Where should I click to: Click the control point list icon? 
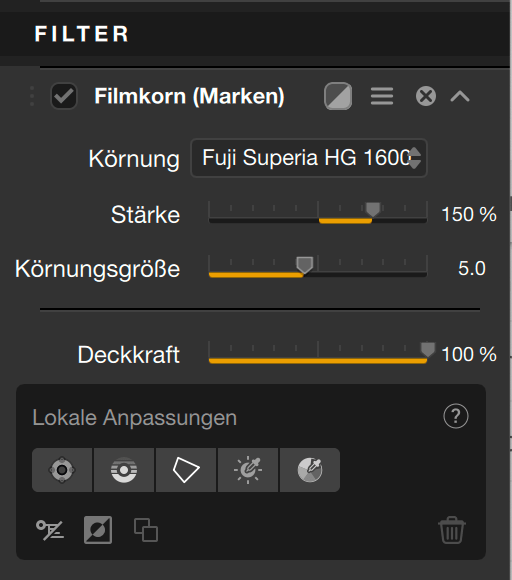click(x=50, y=530)
